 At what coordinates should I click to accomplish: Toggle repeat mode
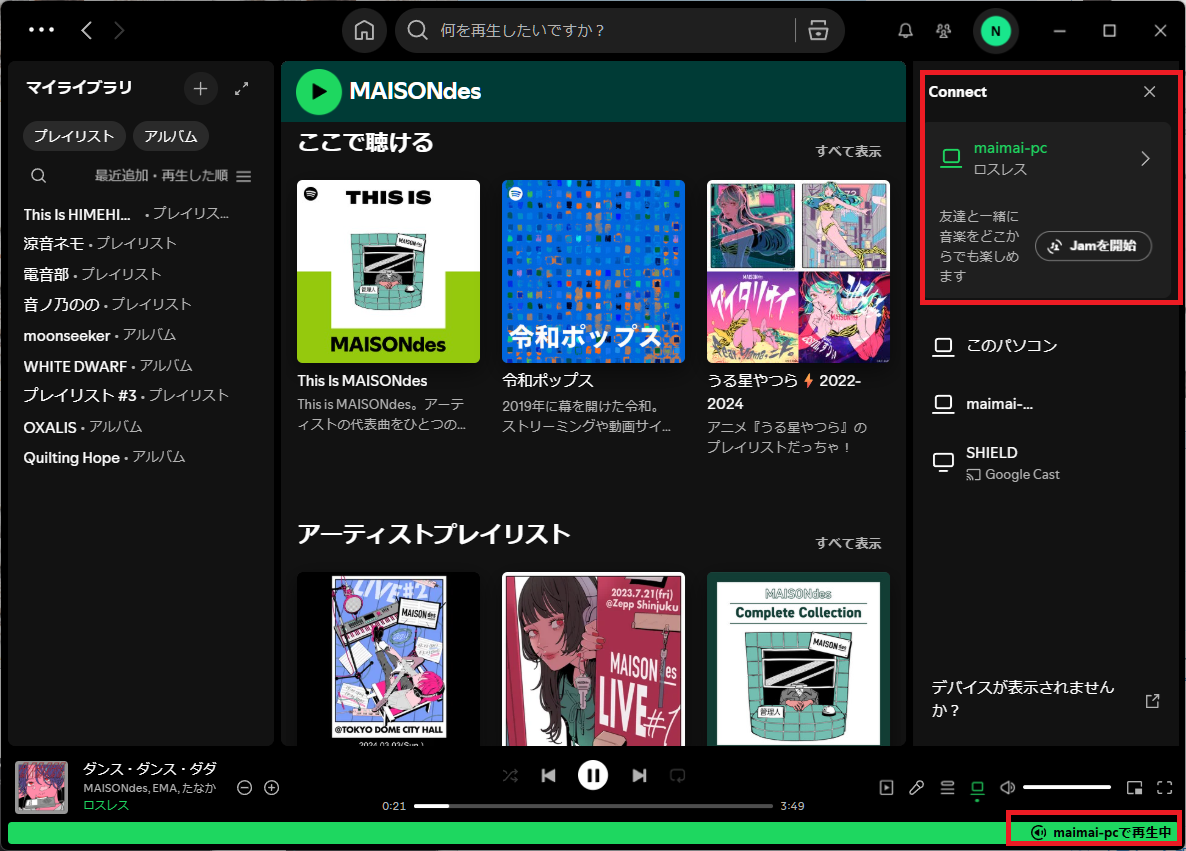(678, 775)
